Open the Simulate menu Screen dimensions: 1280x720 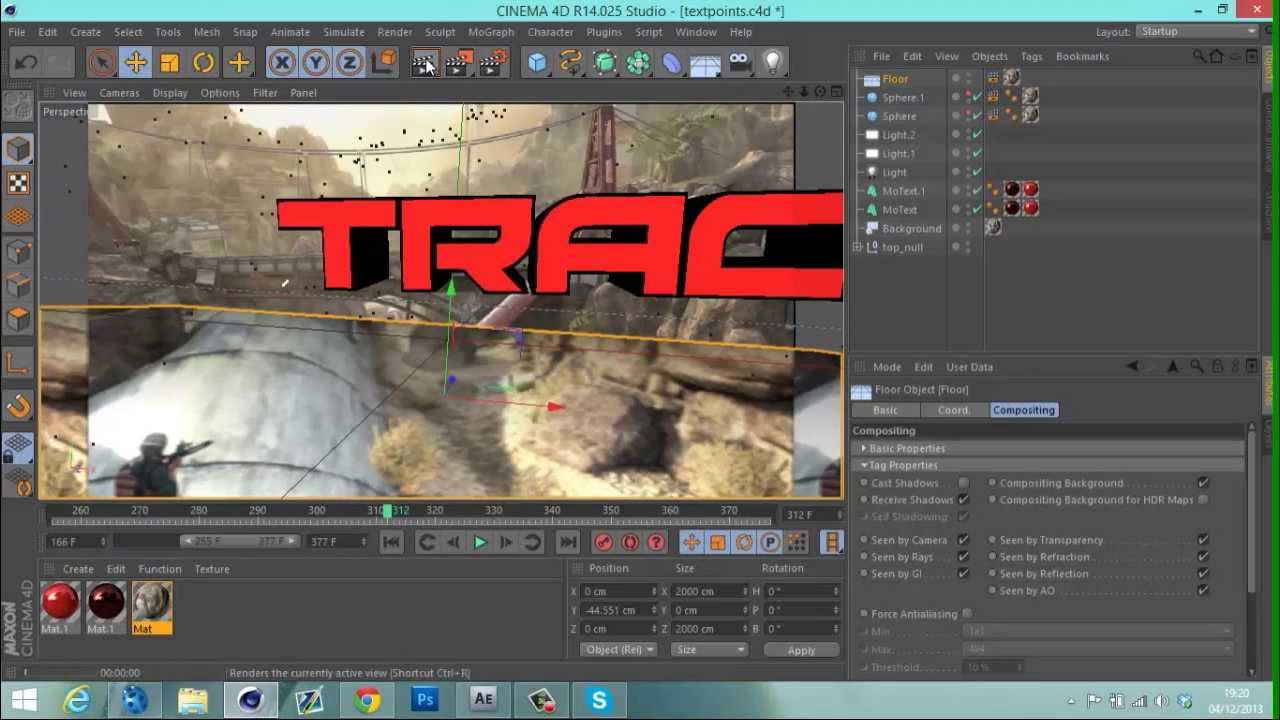344,32
